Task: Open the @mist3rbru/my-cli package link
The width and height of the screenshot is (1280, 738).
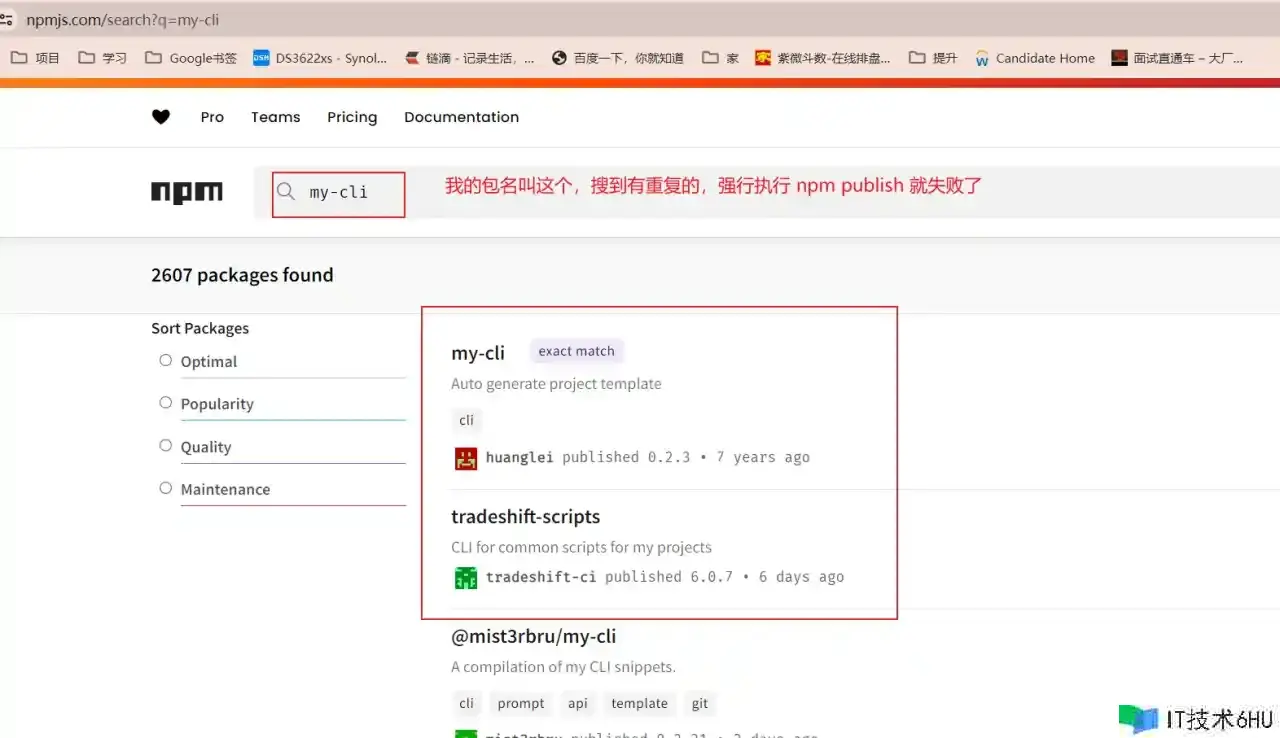Action: click(534, 636)
